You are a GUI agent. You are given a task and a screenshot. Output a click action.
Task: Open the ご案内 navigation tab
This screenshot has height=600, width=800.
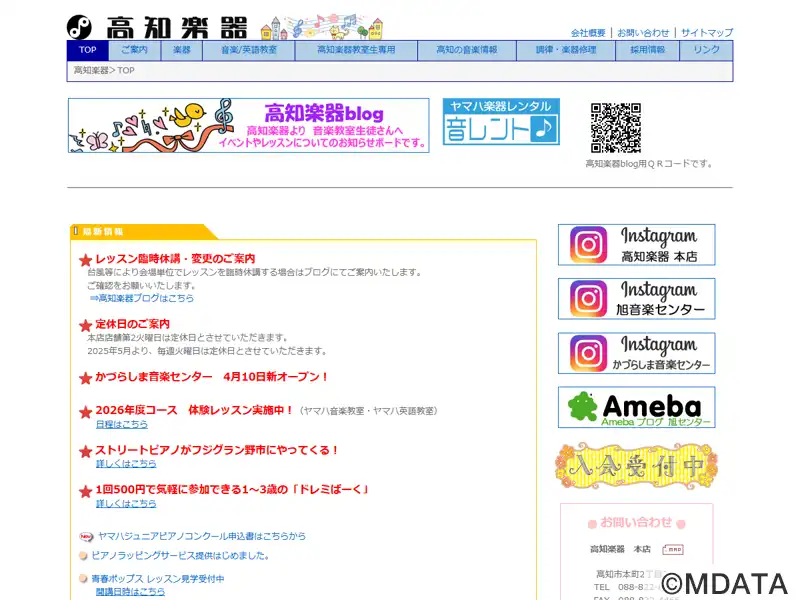click(135, 50)
